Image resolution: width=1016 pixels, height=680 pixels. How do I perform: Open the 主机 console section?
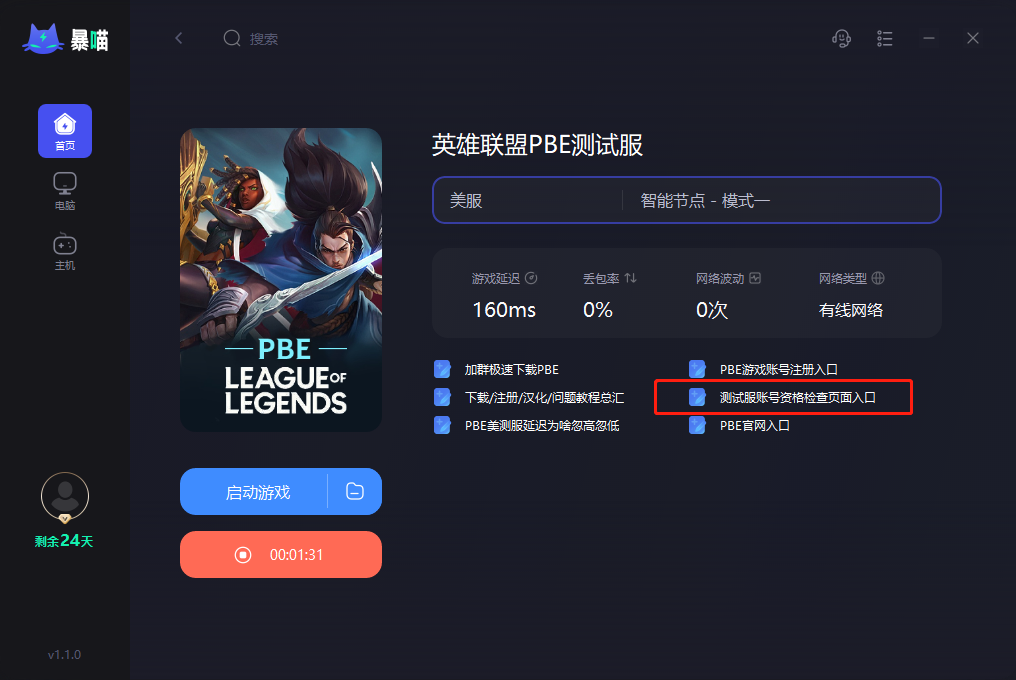pos(65,252)
